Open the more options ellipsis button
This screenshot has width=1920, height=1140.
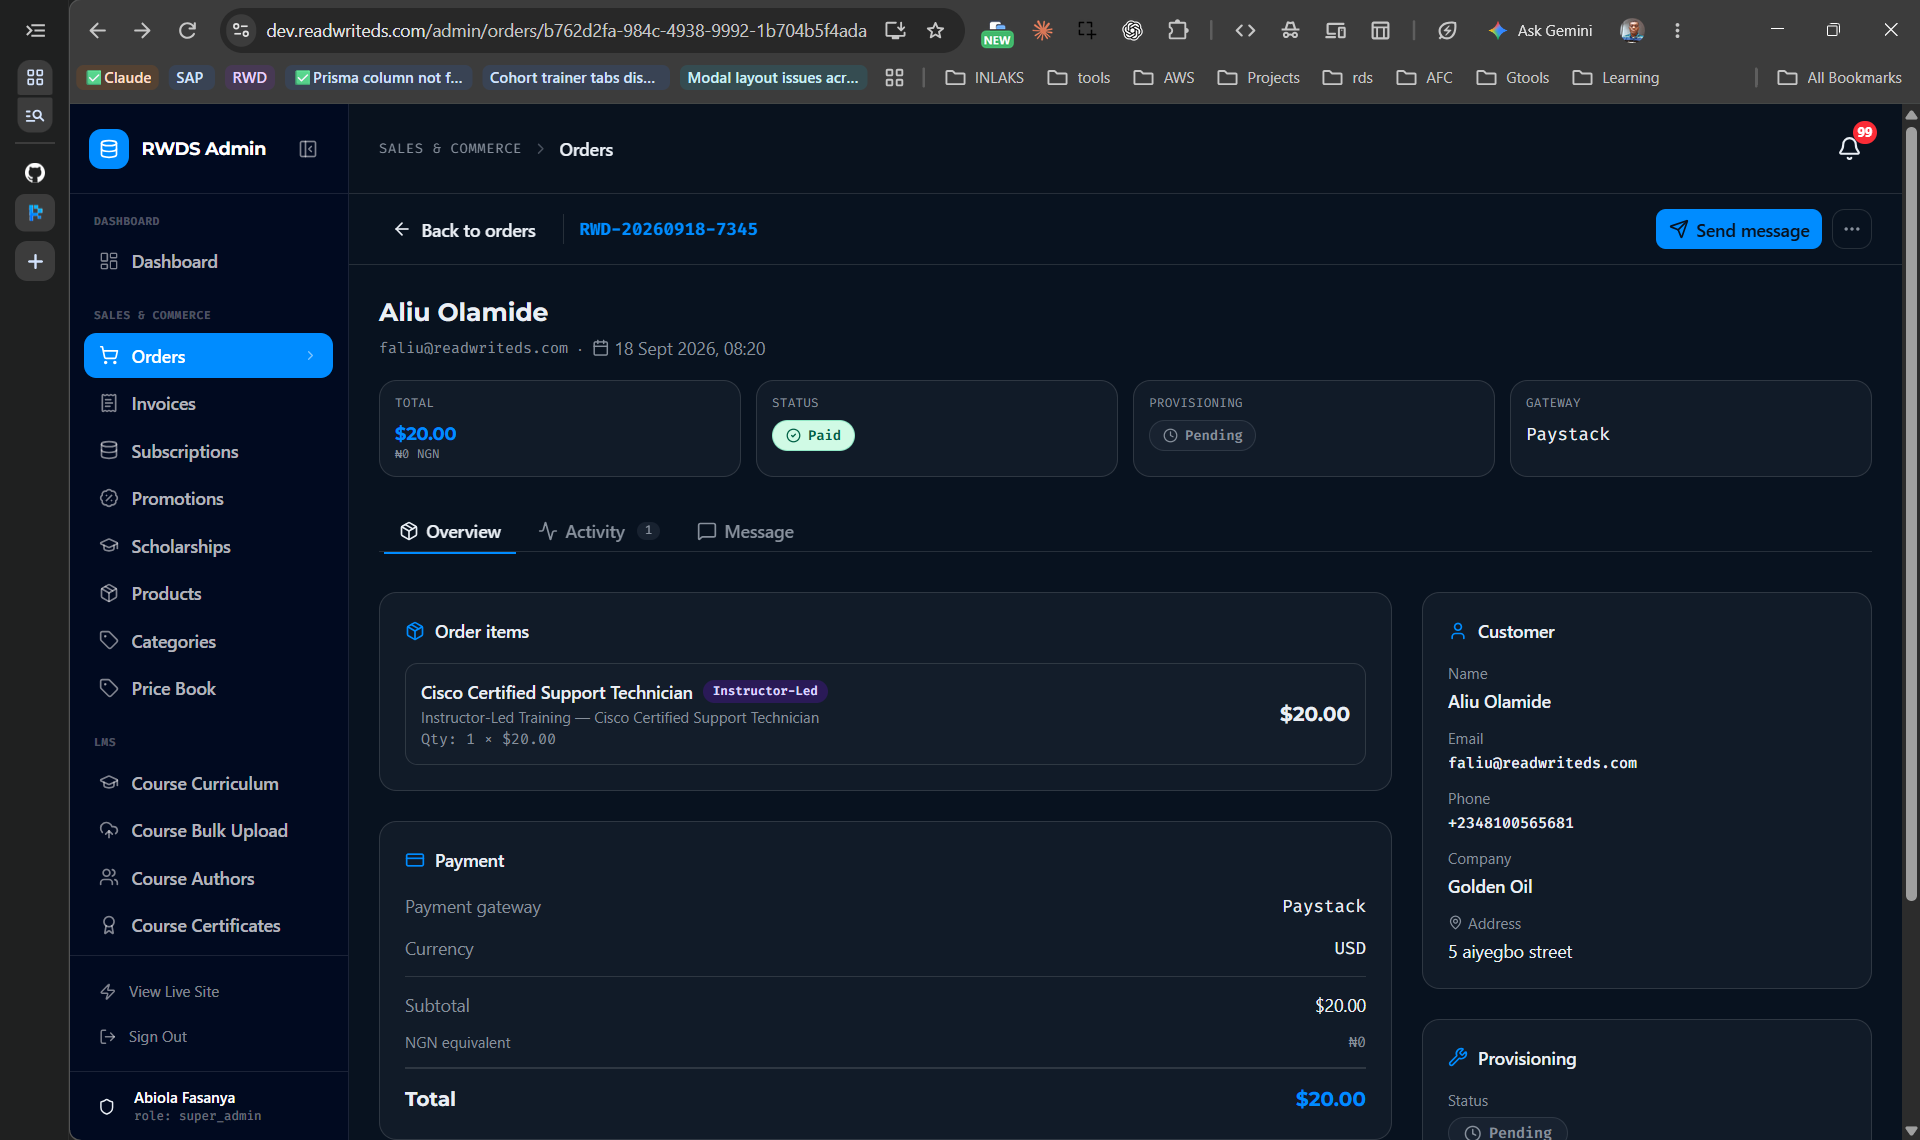tap(1851, 229)
